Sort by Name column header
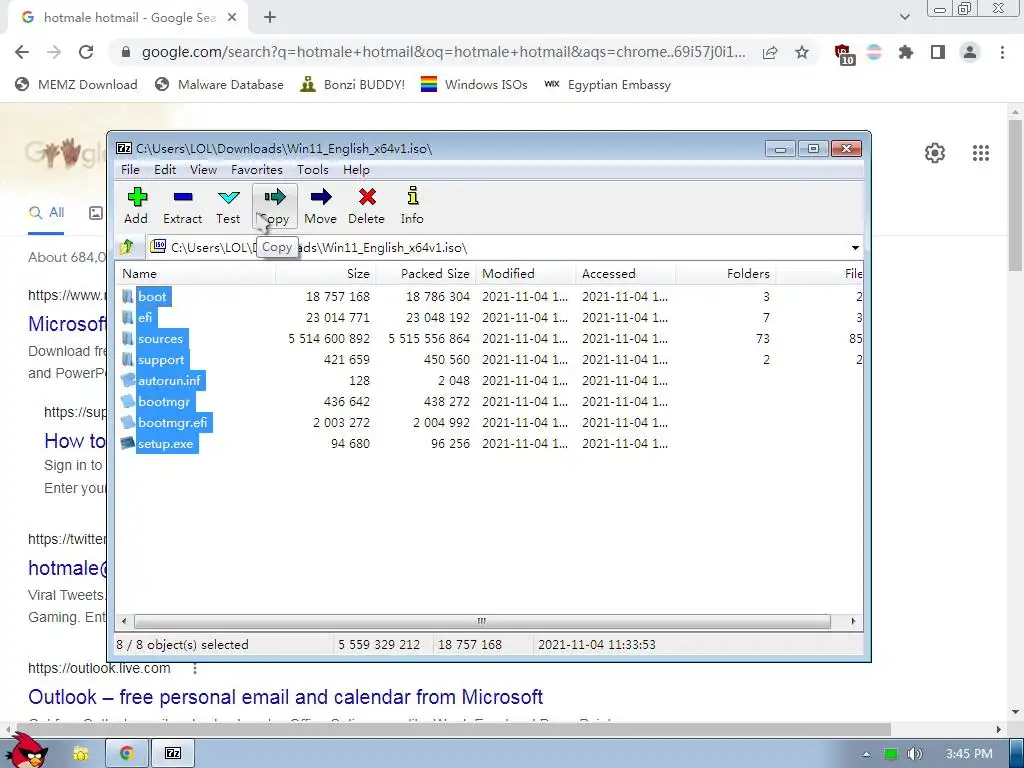 (195, 274)
